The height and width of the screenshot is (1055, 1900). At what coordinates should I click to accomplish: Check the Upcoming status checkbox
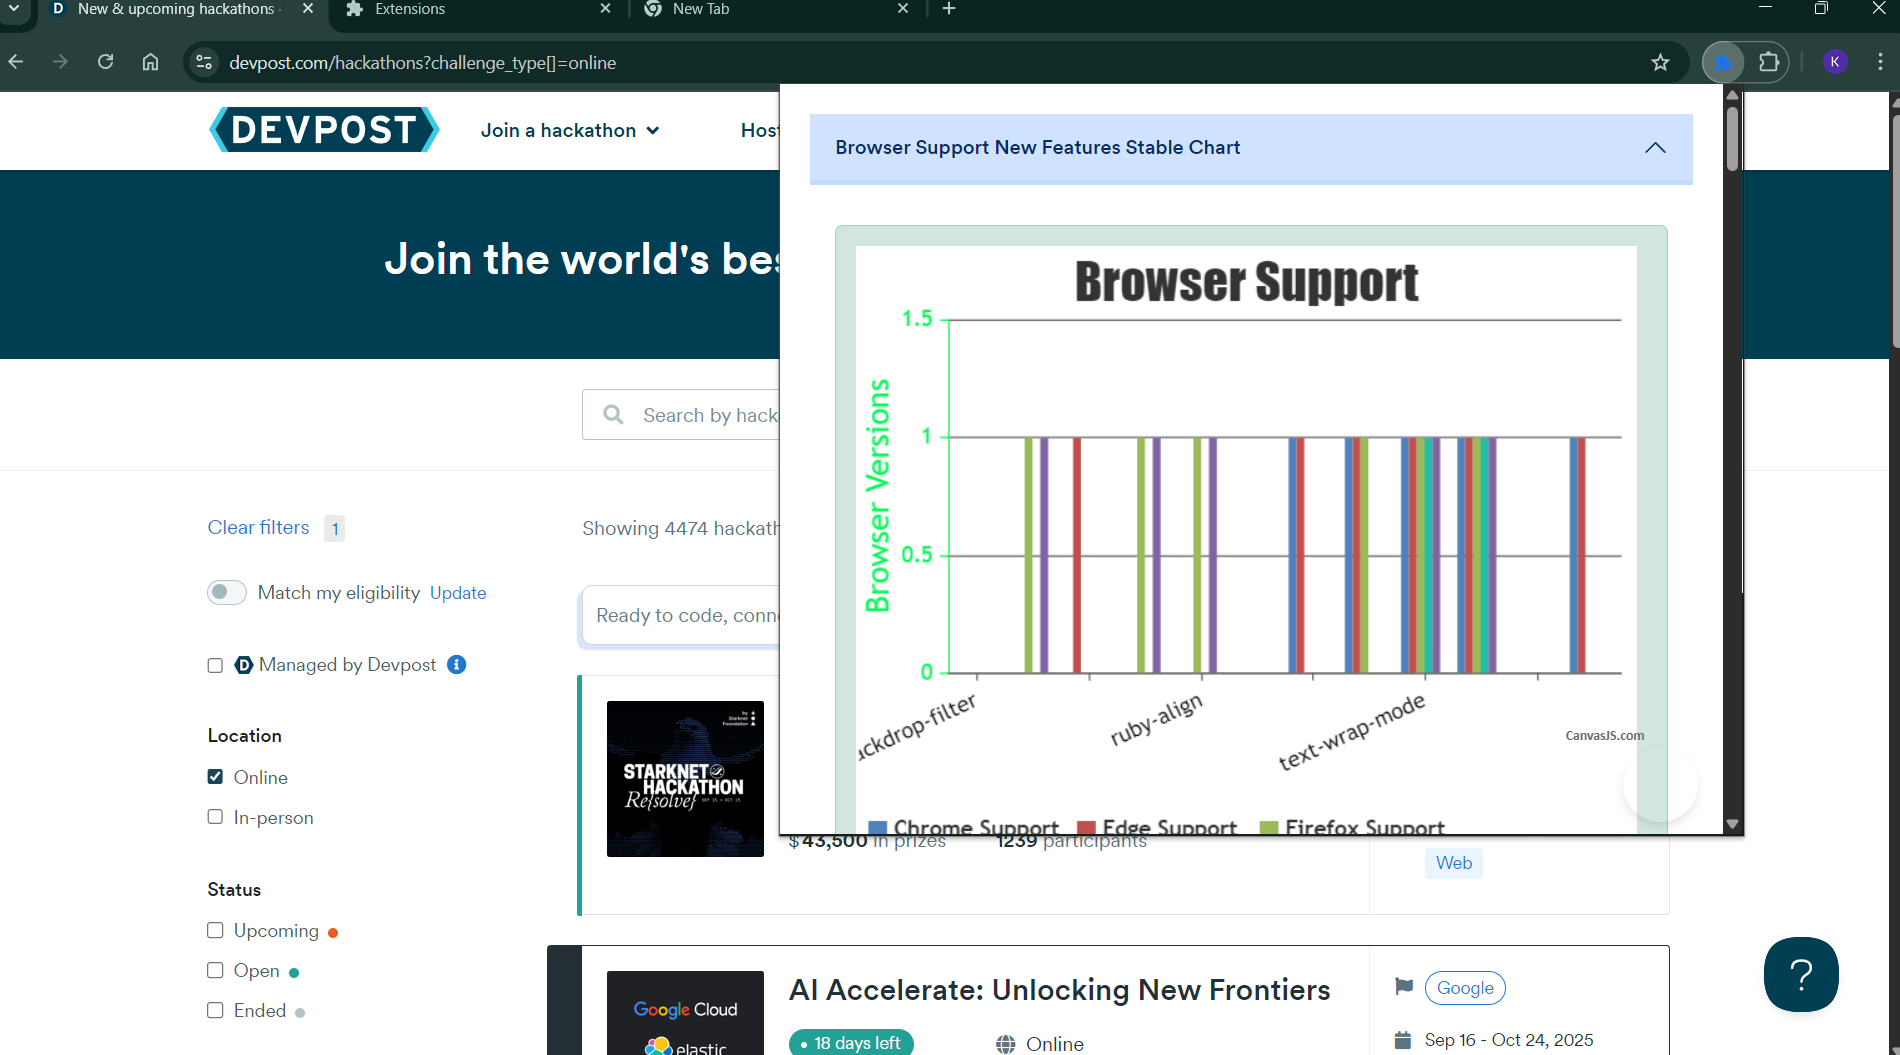pyautogui.click(x=215, y=931)
